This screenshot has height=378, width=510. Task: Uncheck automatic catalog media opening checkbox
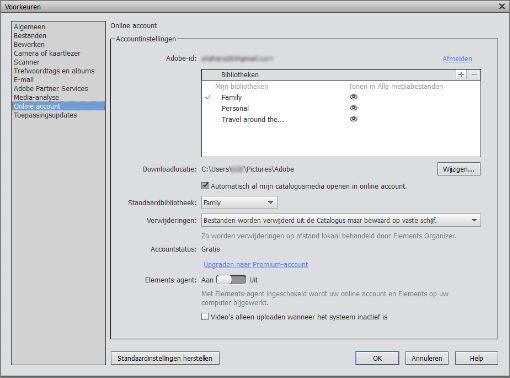205,186
